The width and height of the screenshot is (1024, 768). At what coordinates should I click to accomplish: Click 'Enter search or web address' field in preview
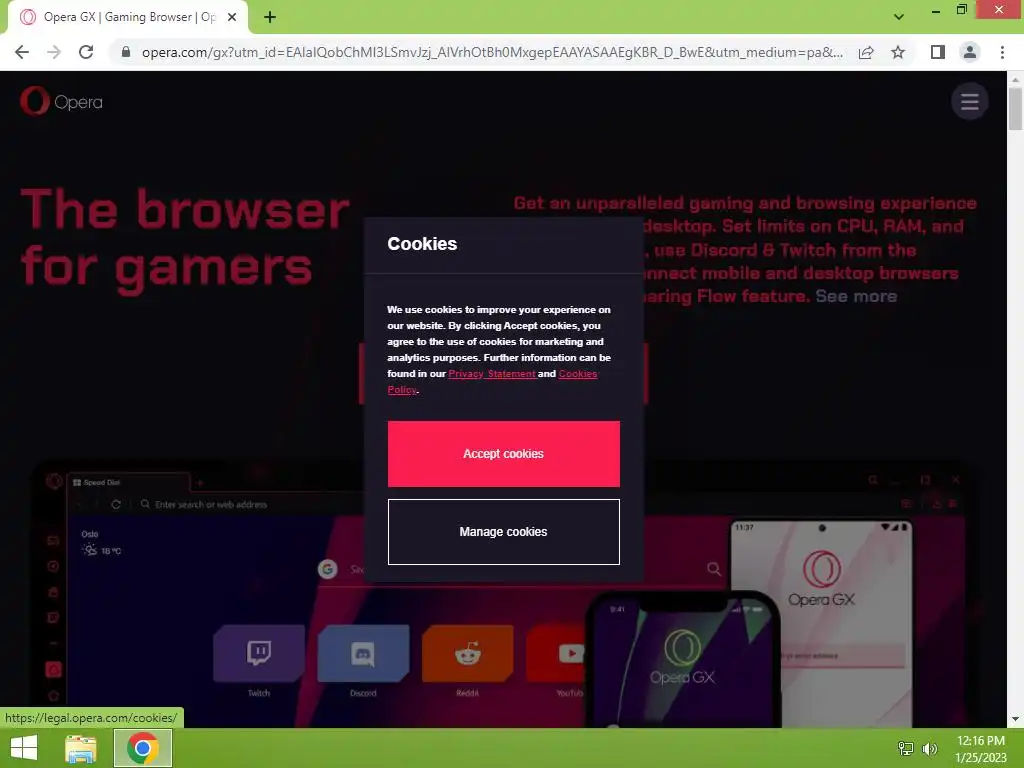211,504
